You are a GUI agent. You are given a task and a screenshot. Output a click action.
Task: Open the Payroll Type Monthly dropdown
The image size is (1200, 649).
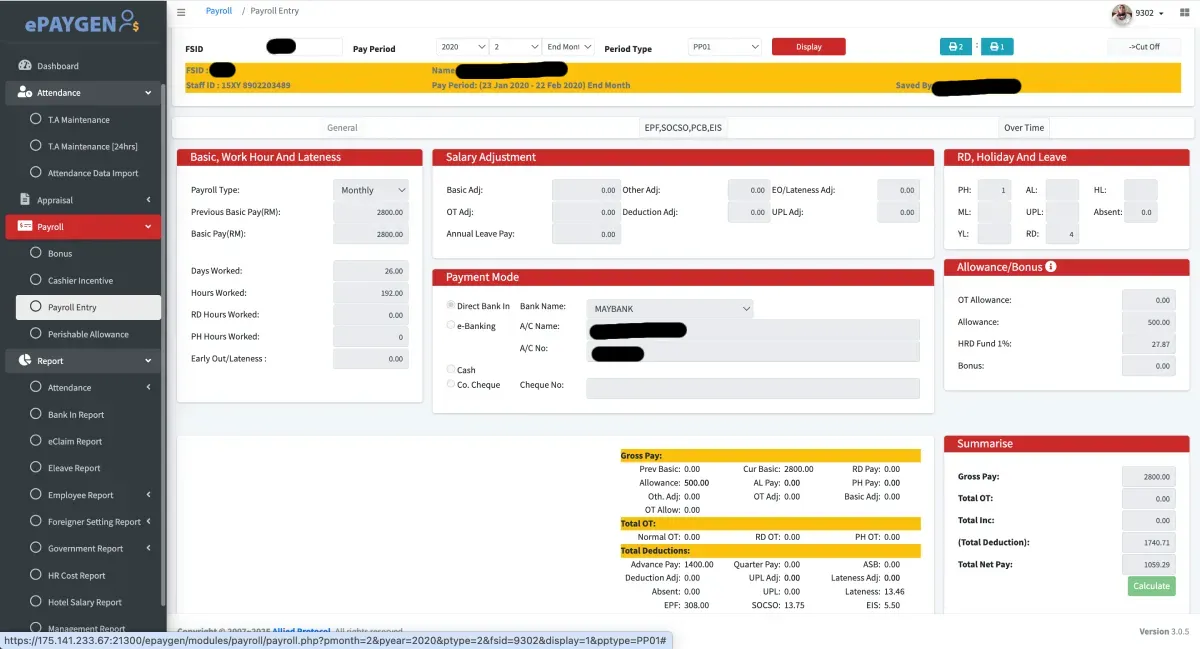pos(370,189)
